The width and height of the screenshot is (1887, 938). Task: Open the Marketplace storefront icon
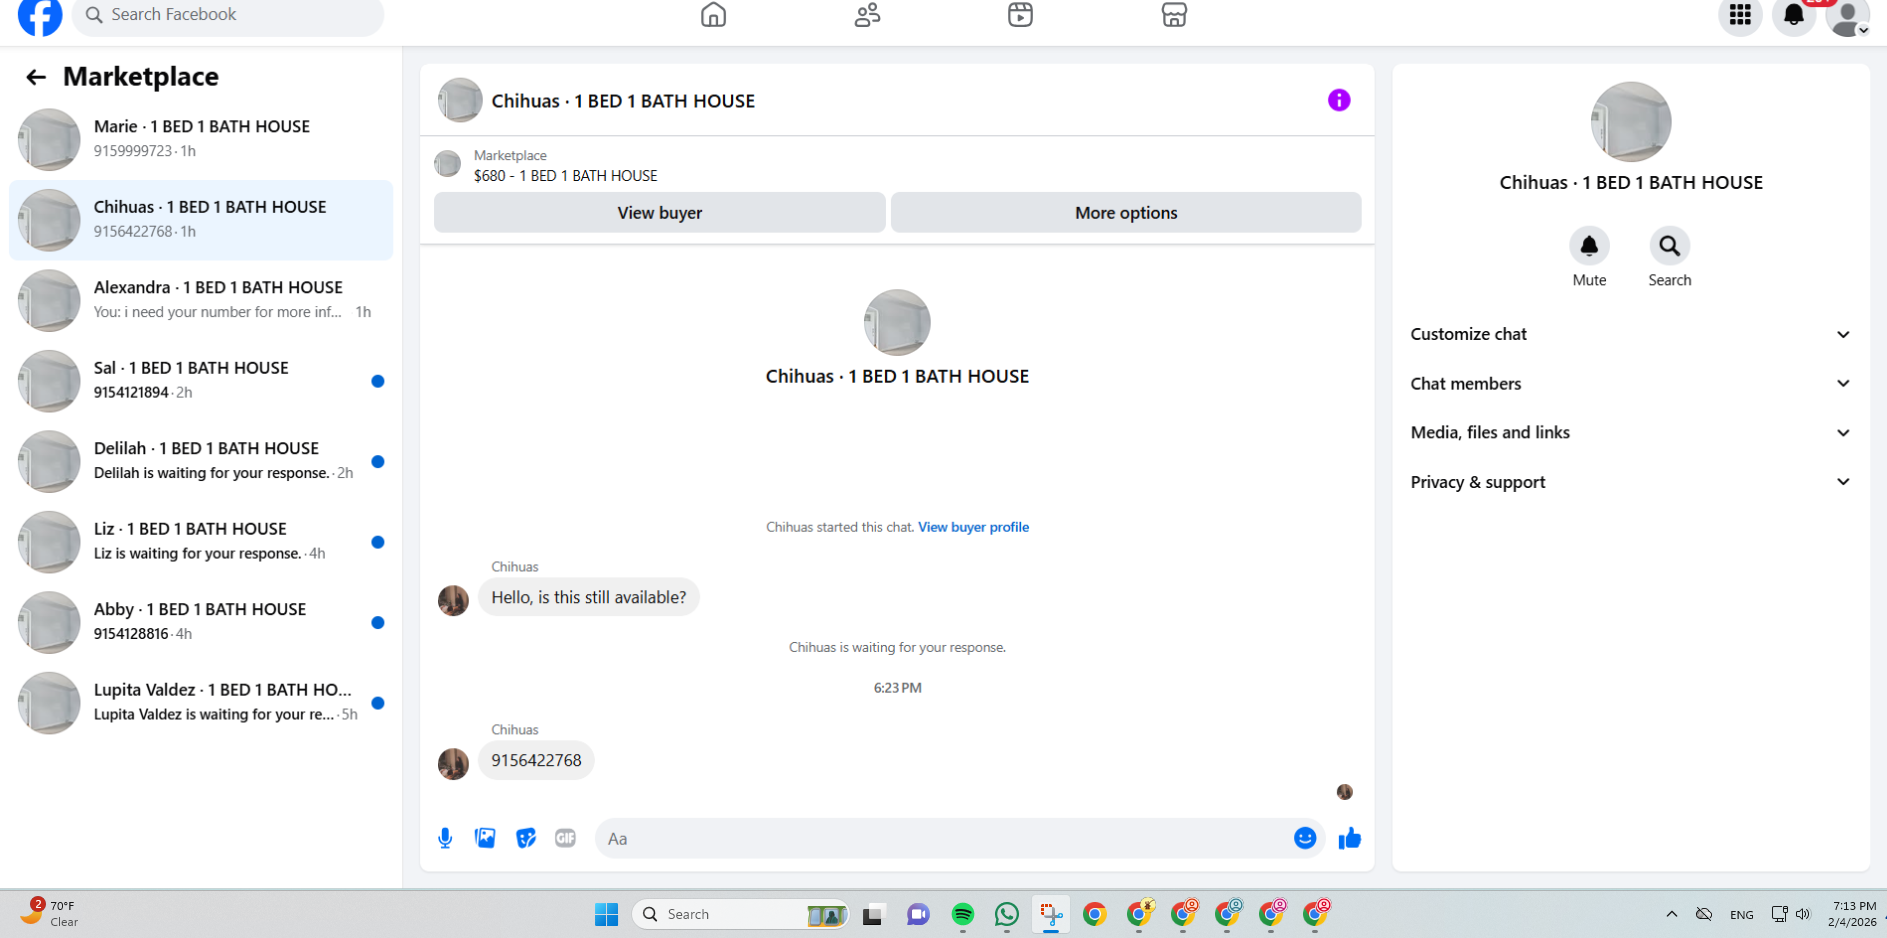1174,15
